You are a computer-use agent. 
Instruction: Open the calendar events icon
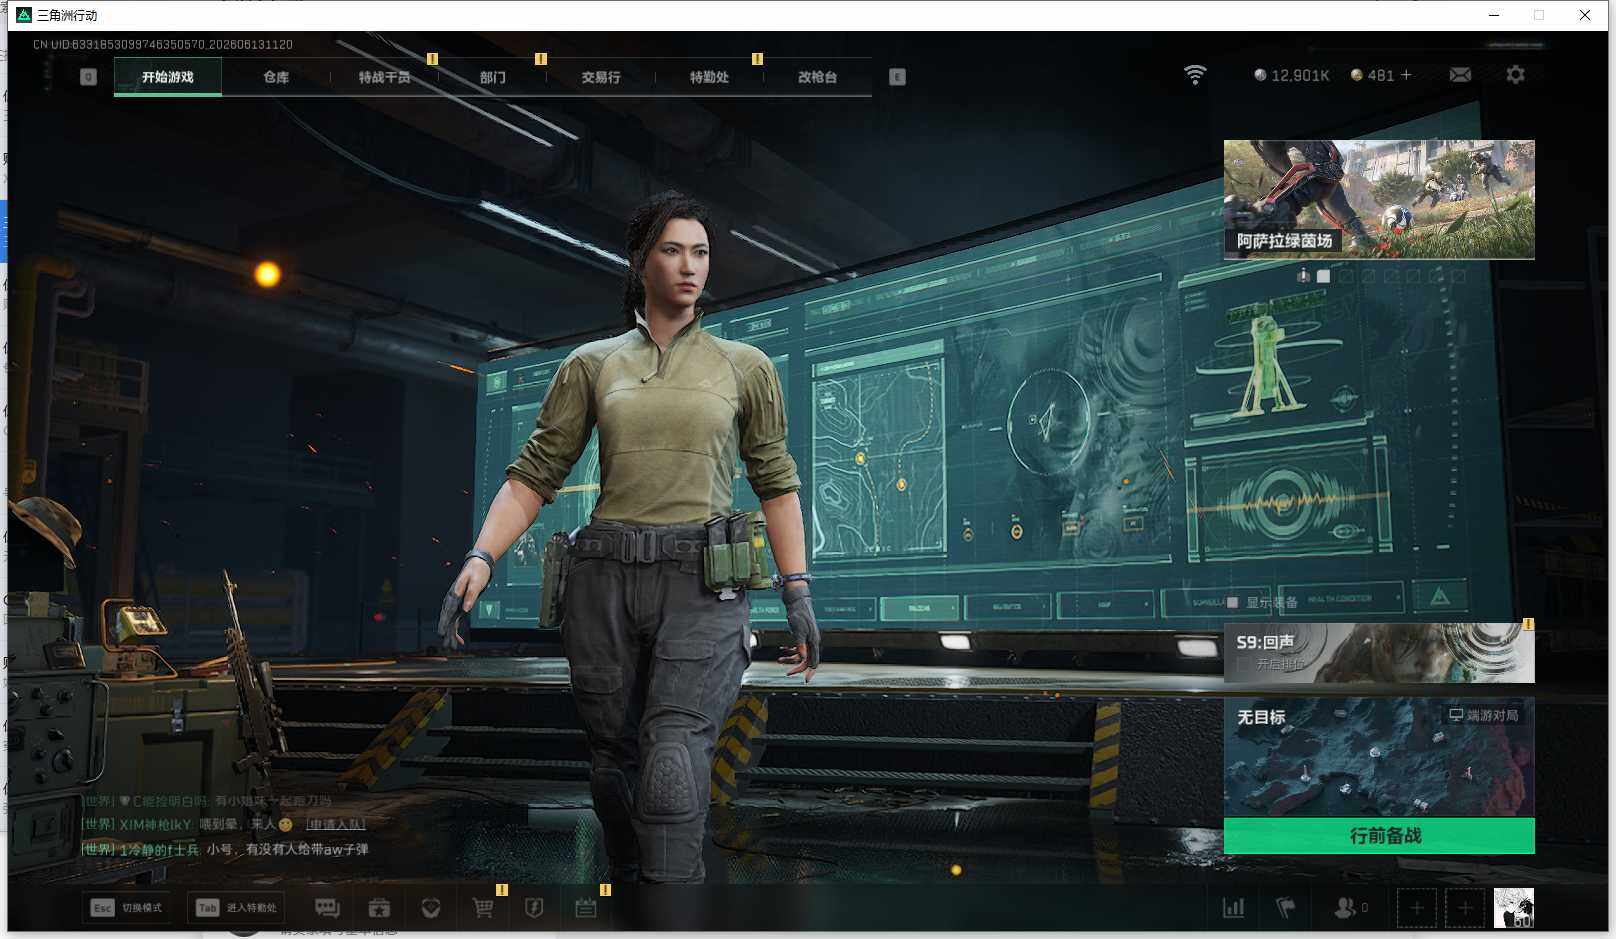[x=586, y=908]
